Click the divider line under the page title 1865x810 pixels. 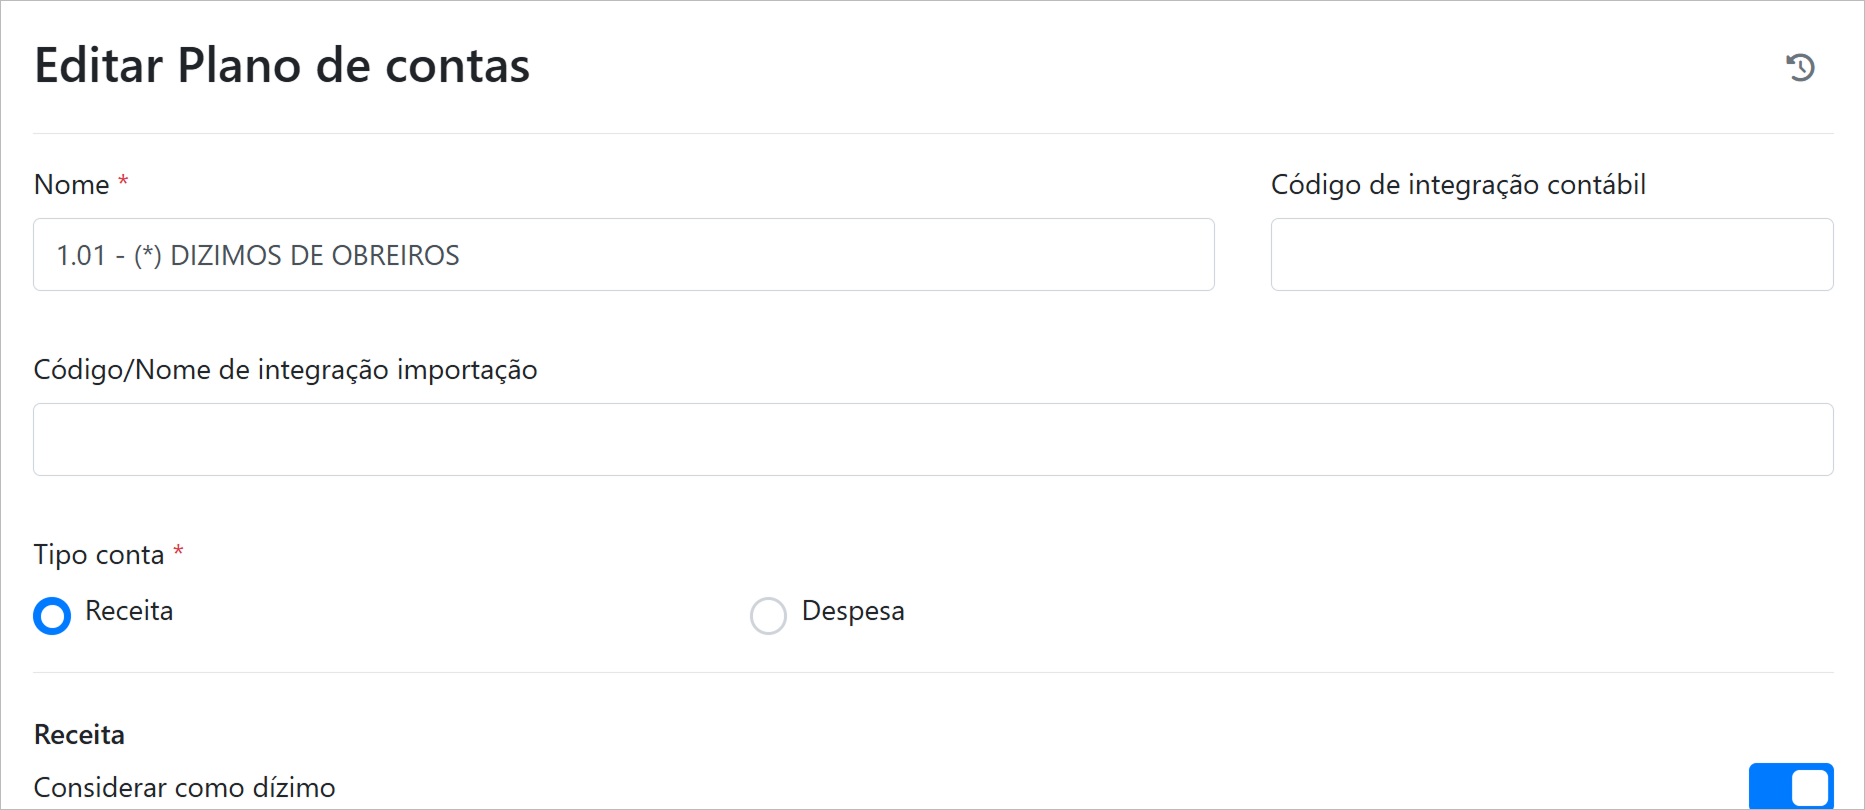pos(932,133)
